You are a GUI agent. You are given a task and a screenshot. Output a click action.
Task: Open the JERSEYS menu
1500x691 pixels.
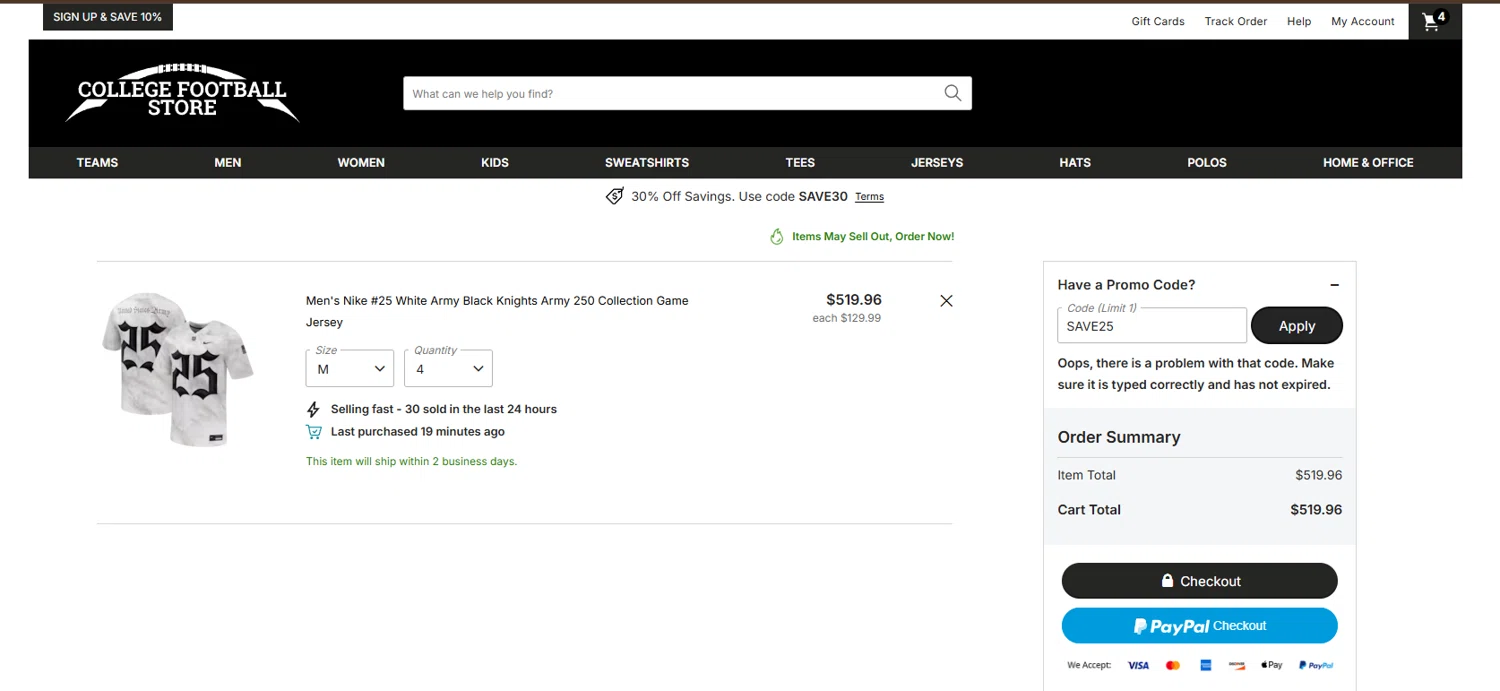click(937, 162)
